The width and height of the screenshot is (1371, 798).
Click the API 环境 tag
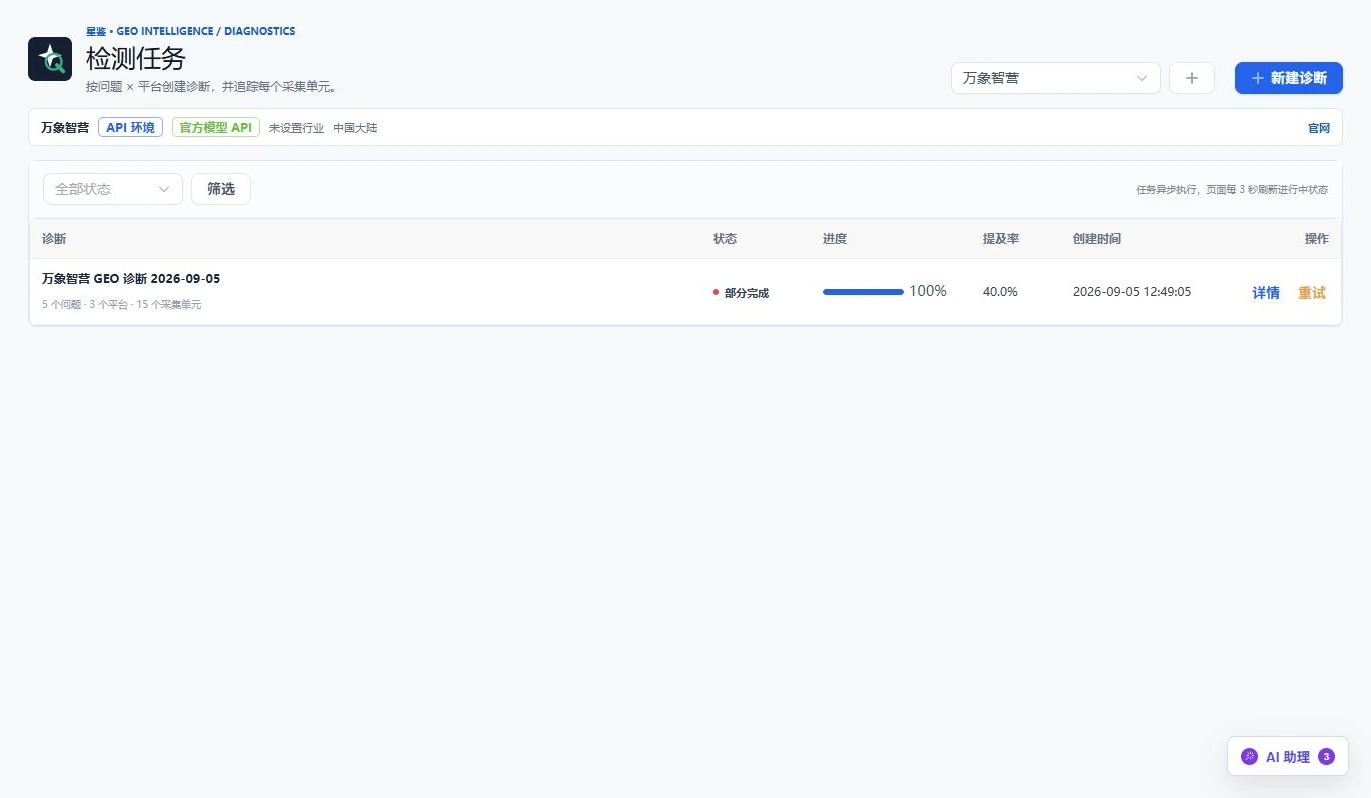(x=130, y=127)
